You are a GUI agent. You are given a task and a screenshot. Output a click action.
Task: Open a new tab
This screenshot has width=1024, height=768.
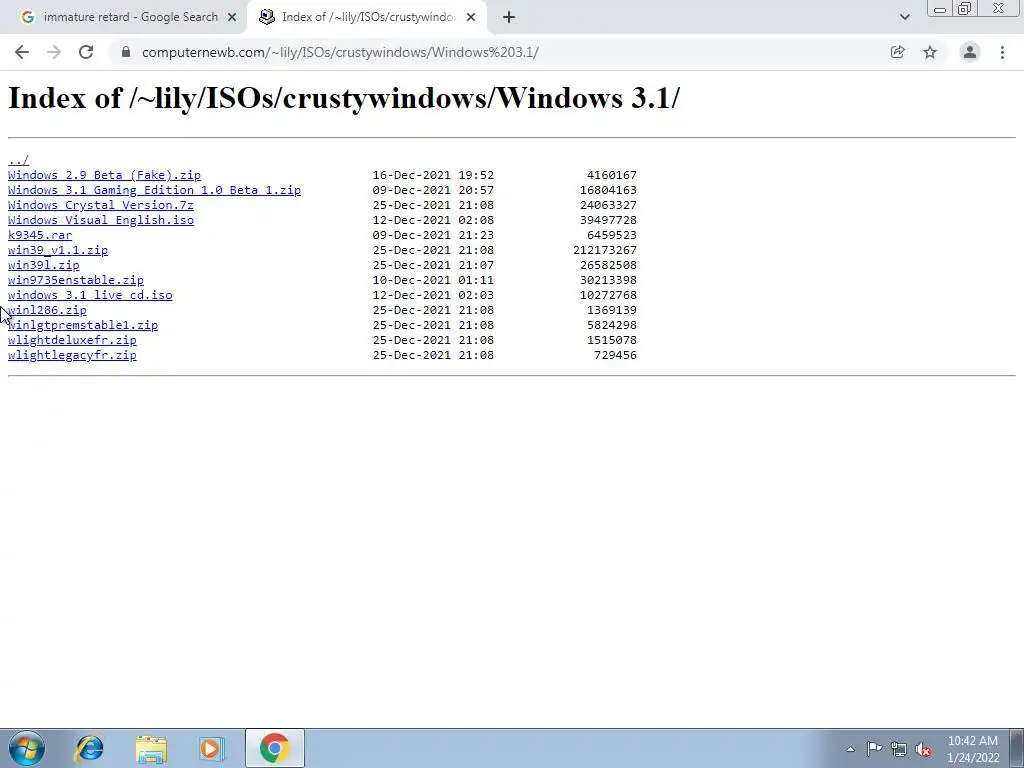click(x=509, y=18)
